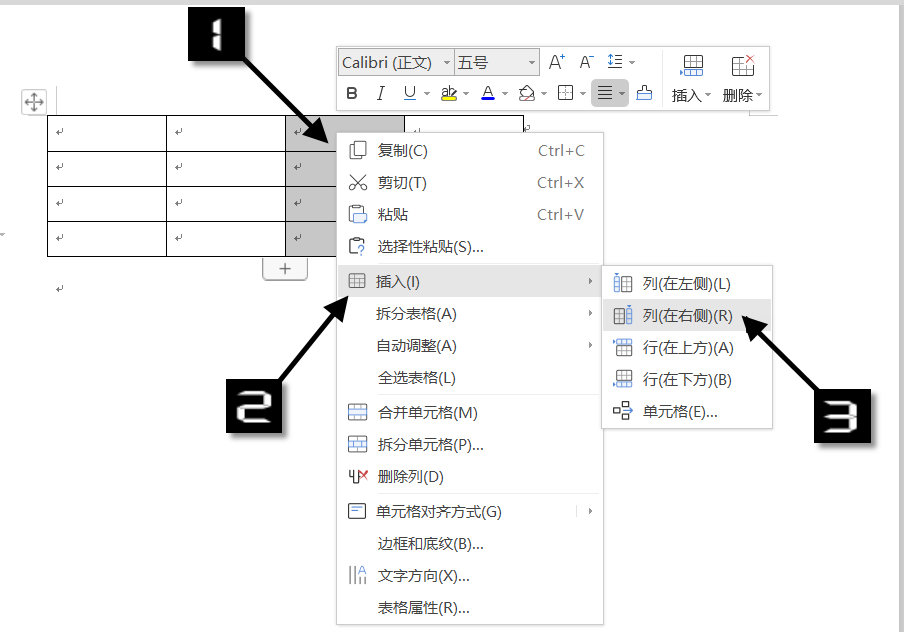904x632 pixels.
Task: Open line spacing icon
Action: (x=615, y=61)
